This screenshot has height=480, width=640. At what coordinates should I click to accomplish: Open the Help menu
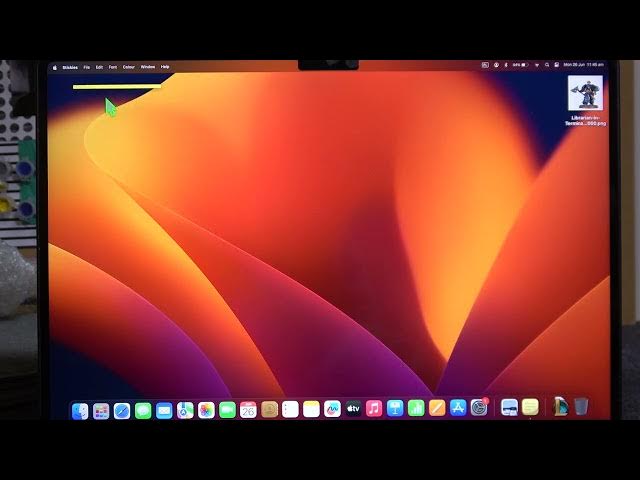pos(165,67)
